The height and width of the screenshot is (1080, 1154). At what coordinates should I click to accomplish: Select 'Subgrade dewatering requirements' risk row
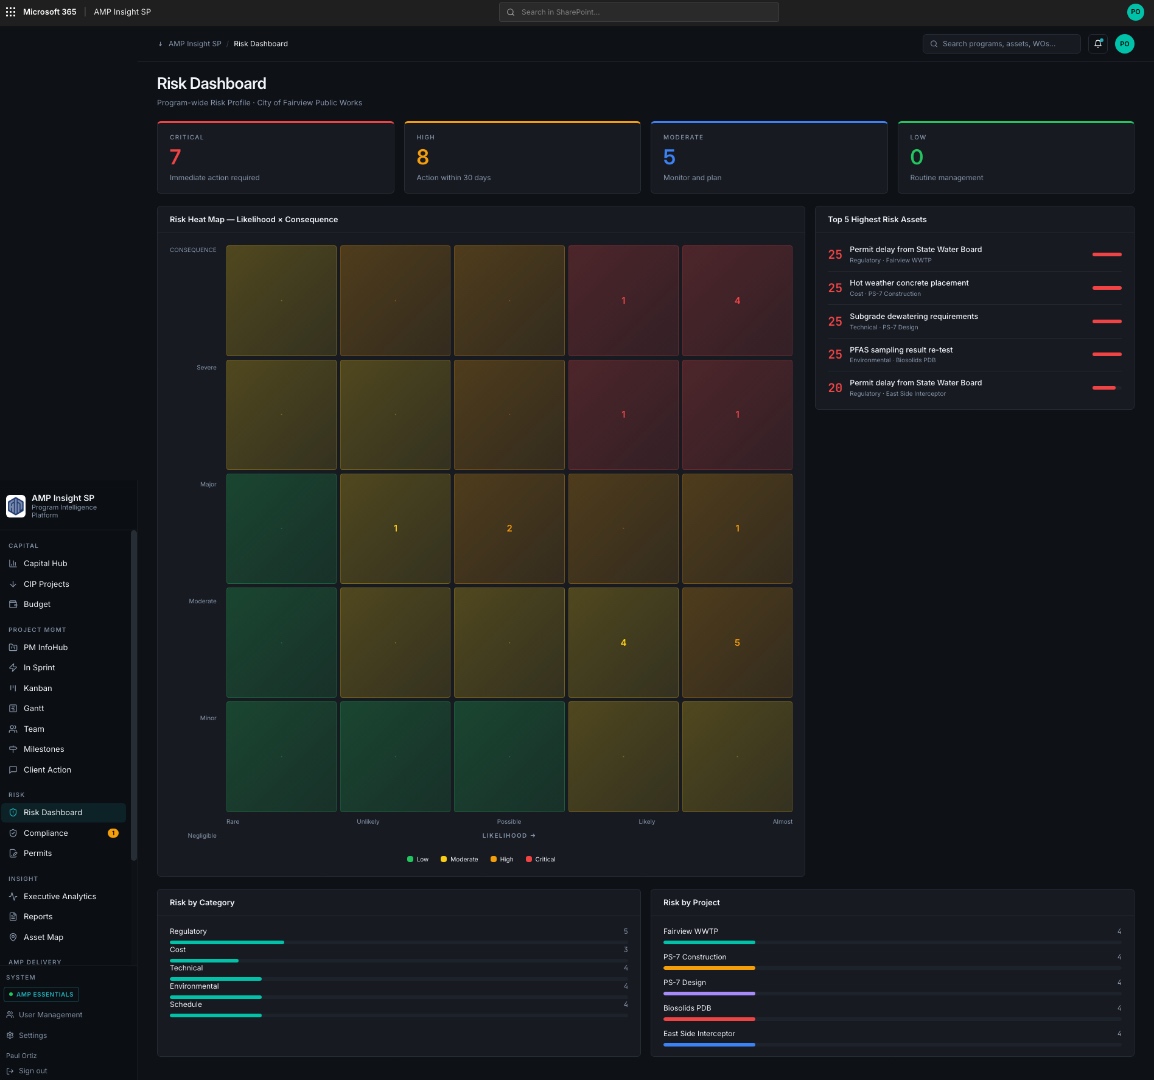coord(974,321)
